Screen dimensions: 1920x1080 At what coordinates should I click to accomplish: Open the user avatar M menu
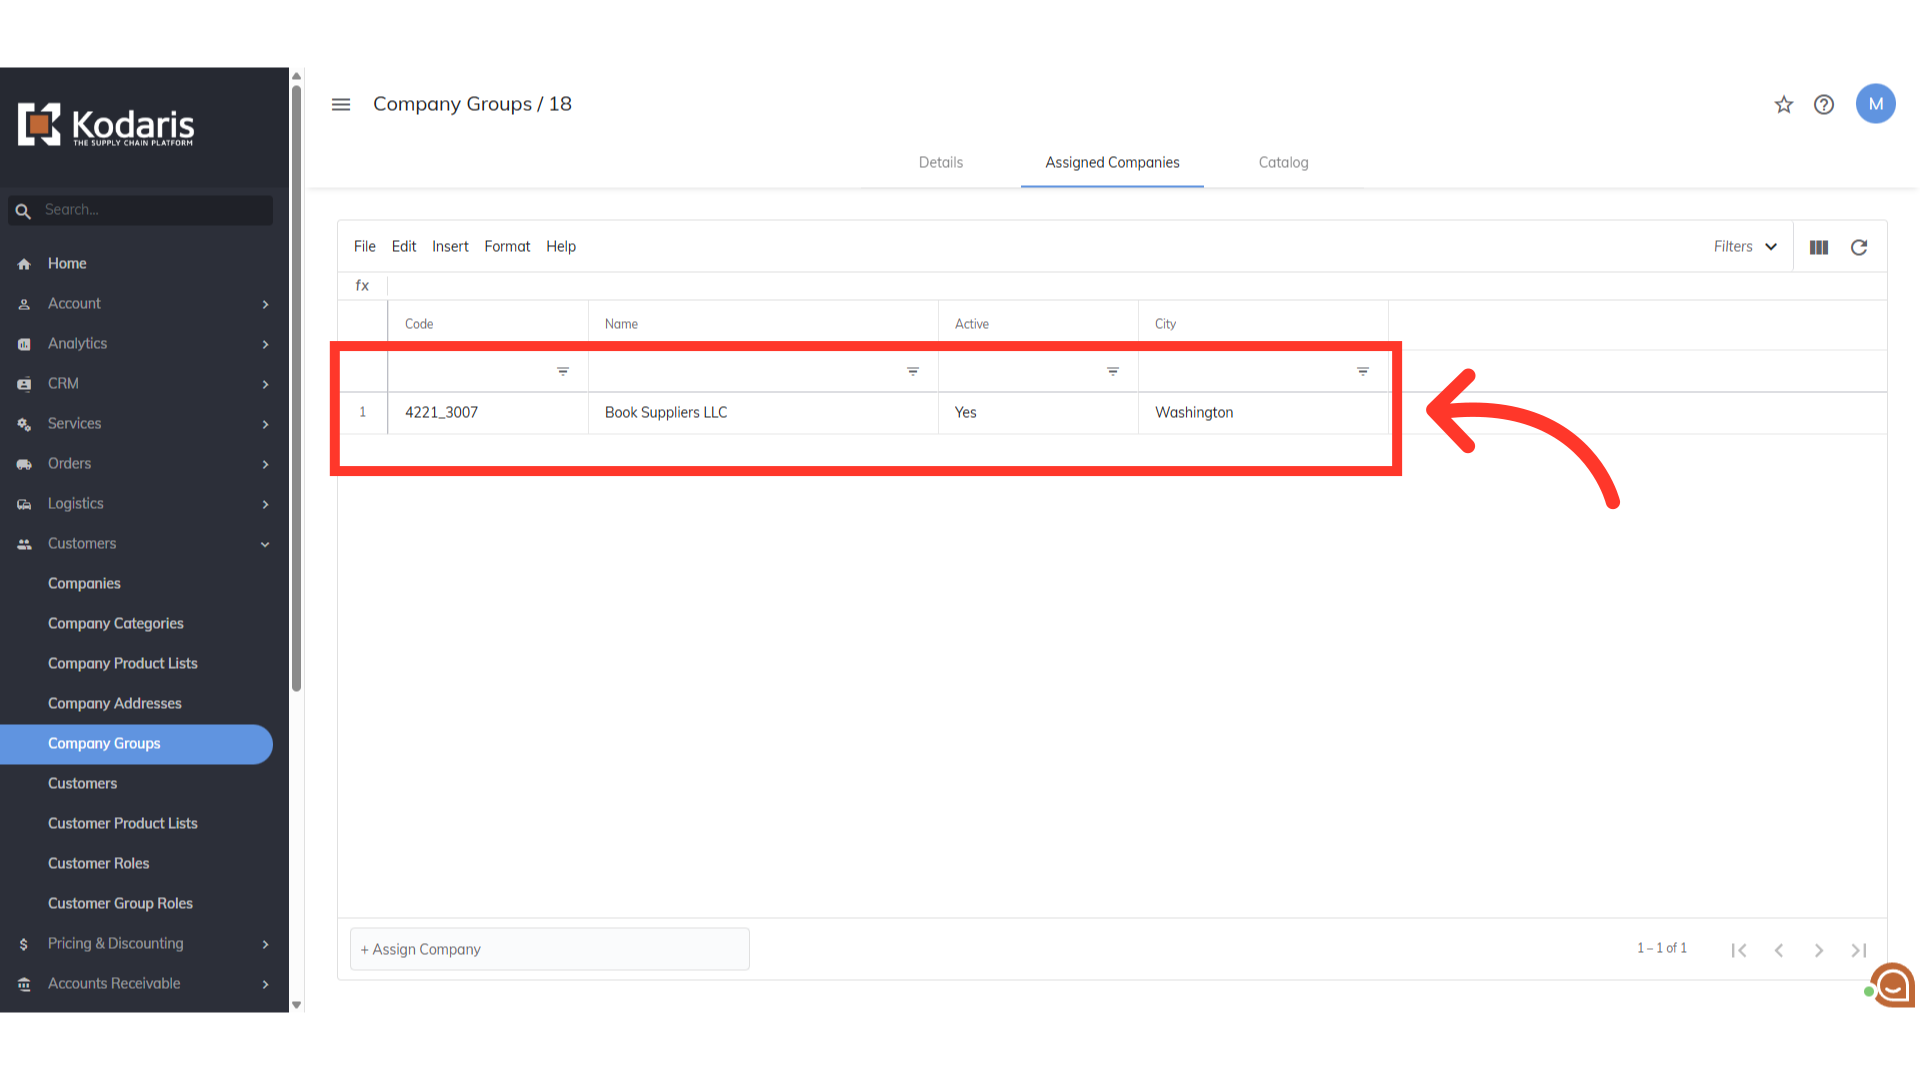tap(1875, 104)
